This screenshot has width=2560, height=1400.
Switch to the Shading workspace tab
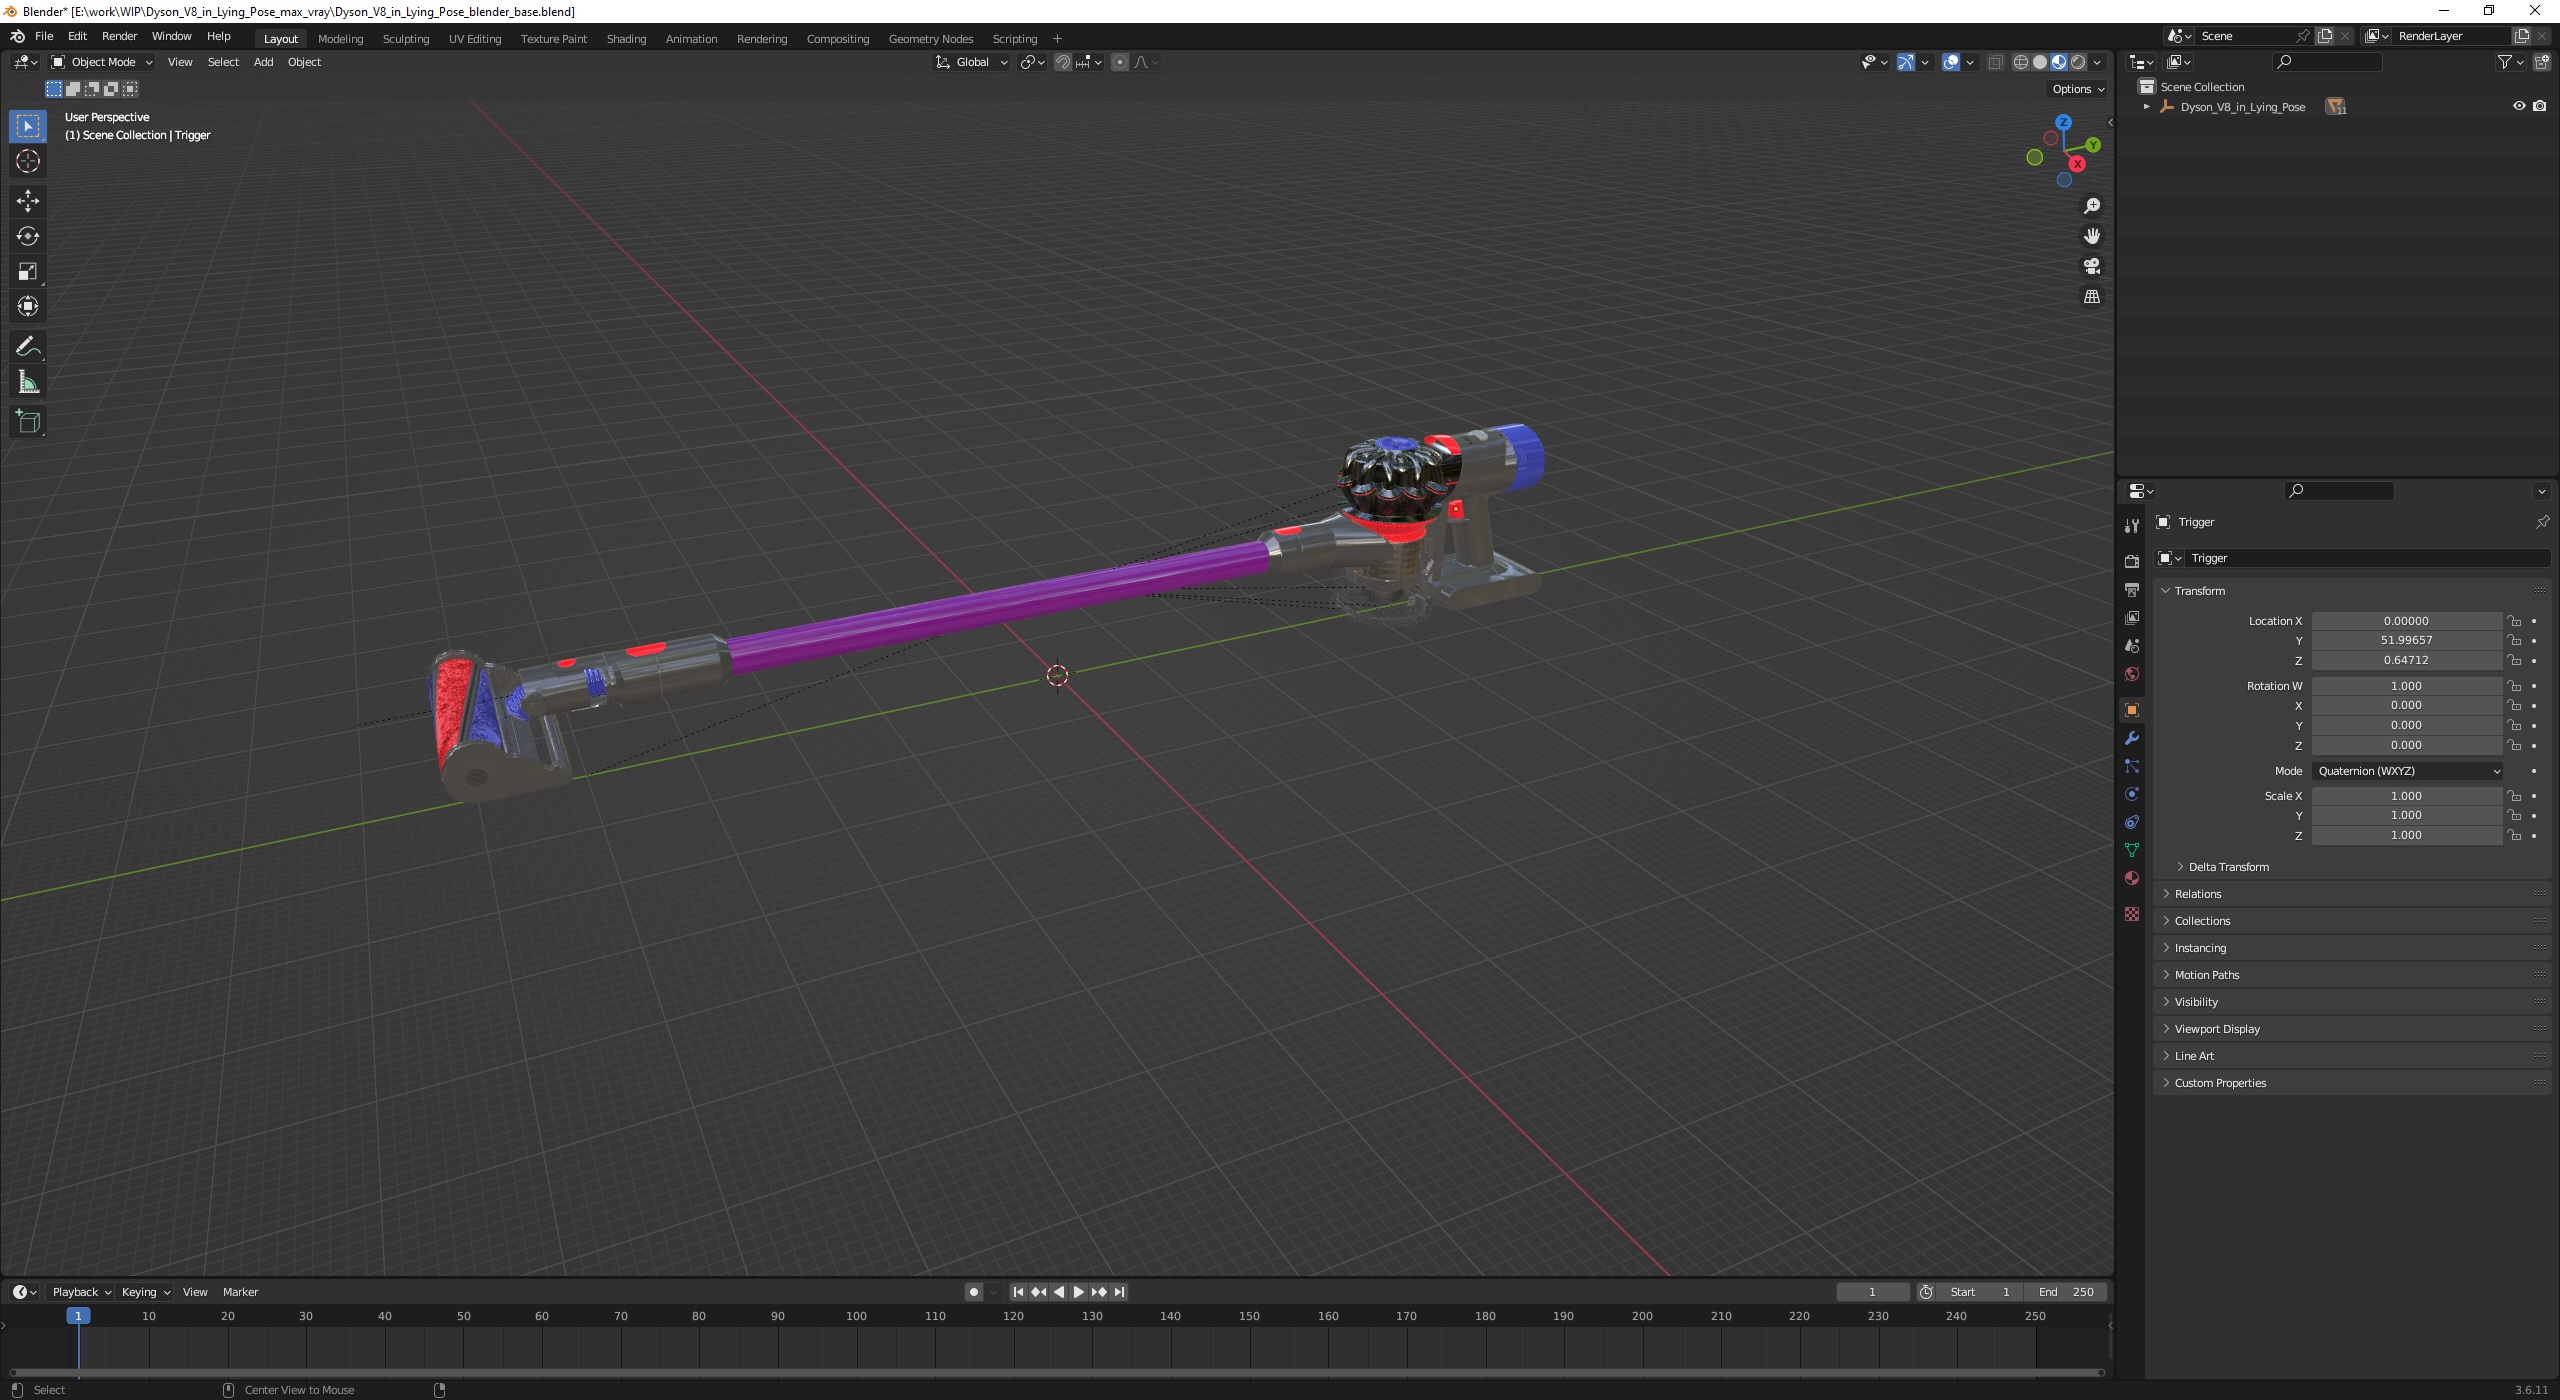(626, 39)
